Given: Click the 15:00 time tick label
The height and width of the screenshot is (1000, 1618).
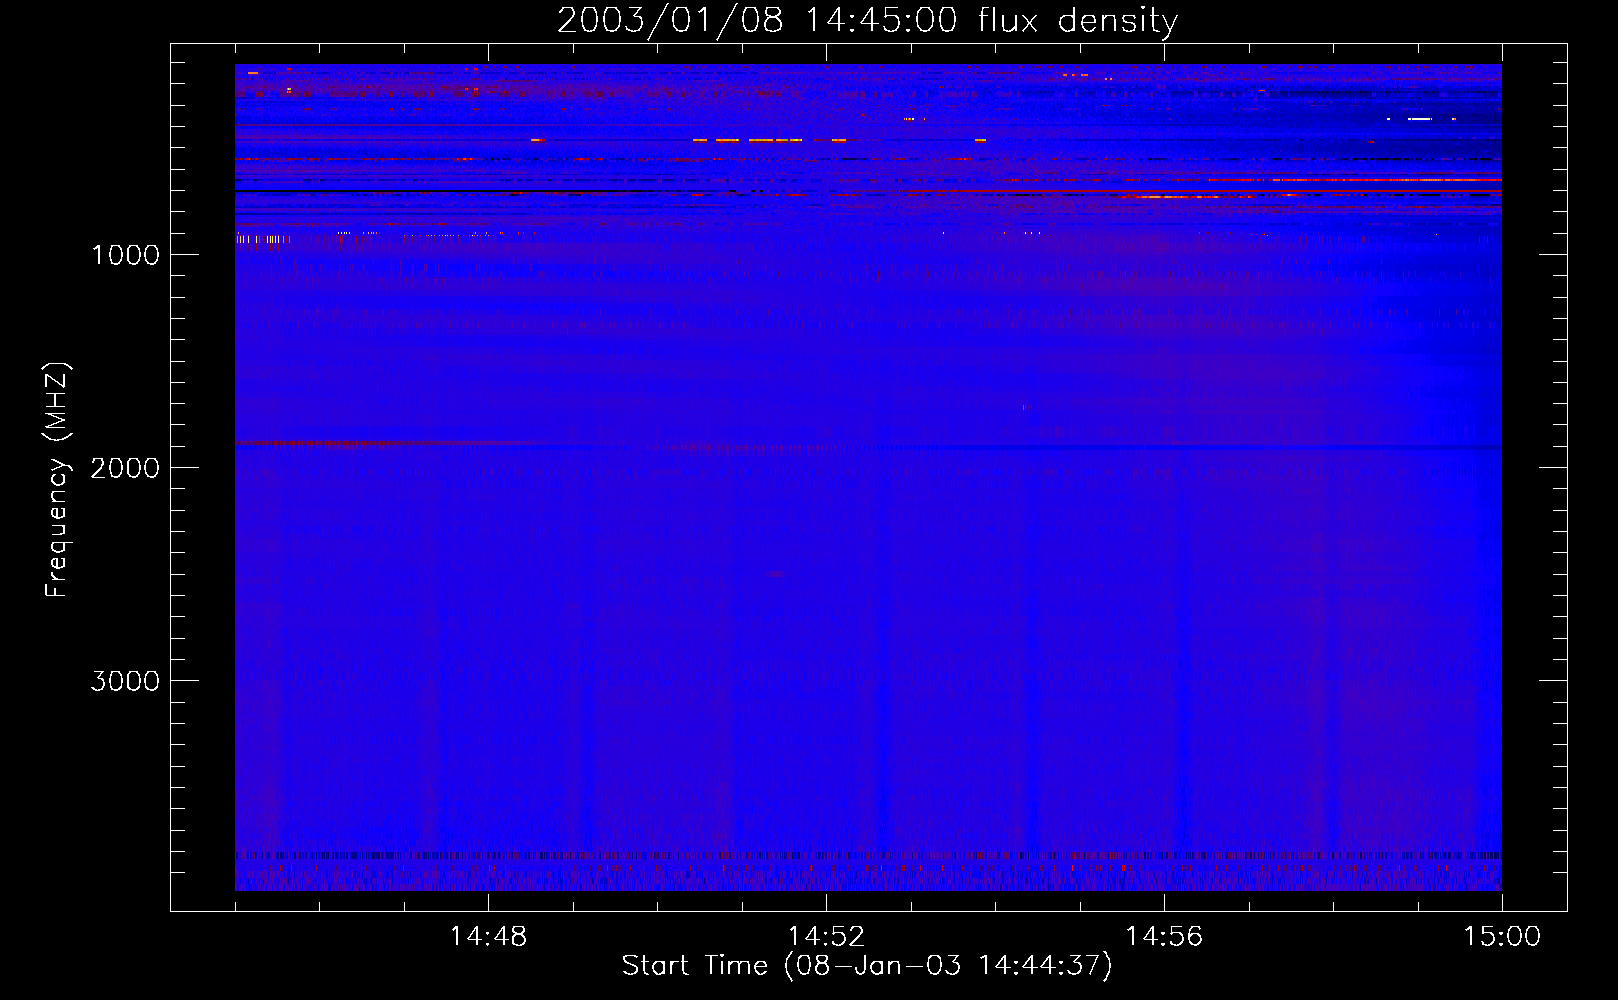Looking at the screenshot, I should pos(1502,937).
